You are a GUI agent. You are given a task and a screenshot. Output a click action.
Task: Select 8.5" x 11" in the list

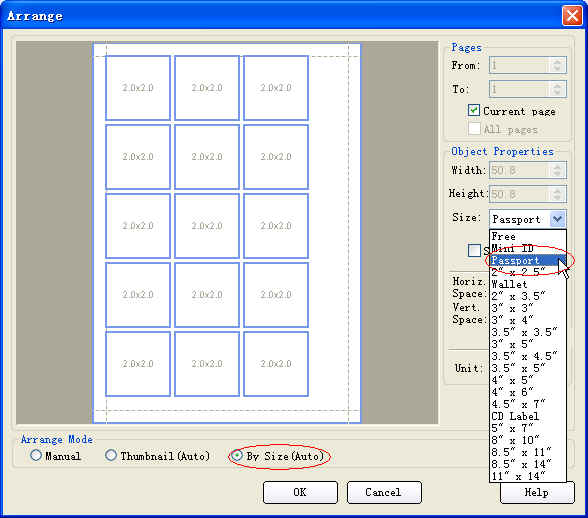tap(528, 452)
